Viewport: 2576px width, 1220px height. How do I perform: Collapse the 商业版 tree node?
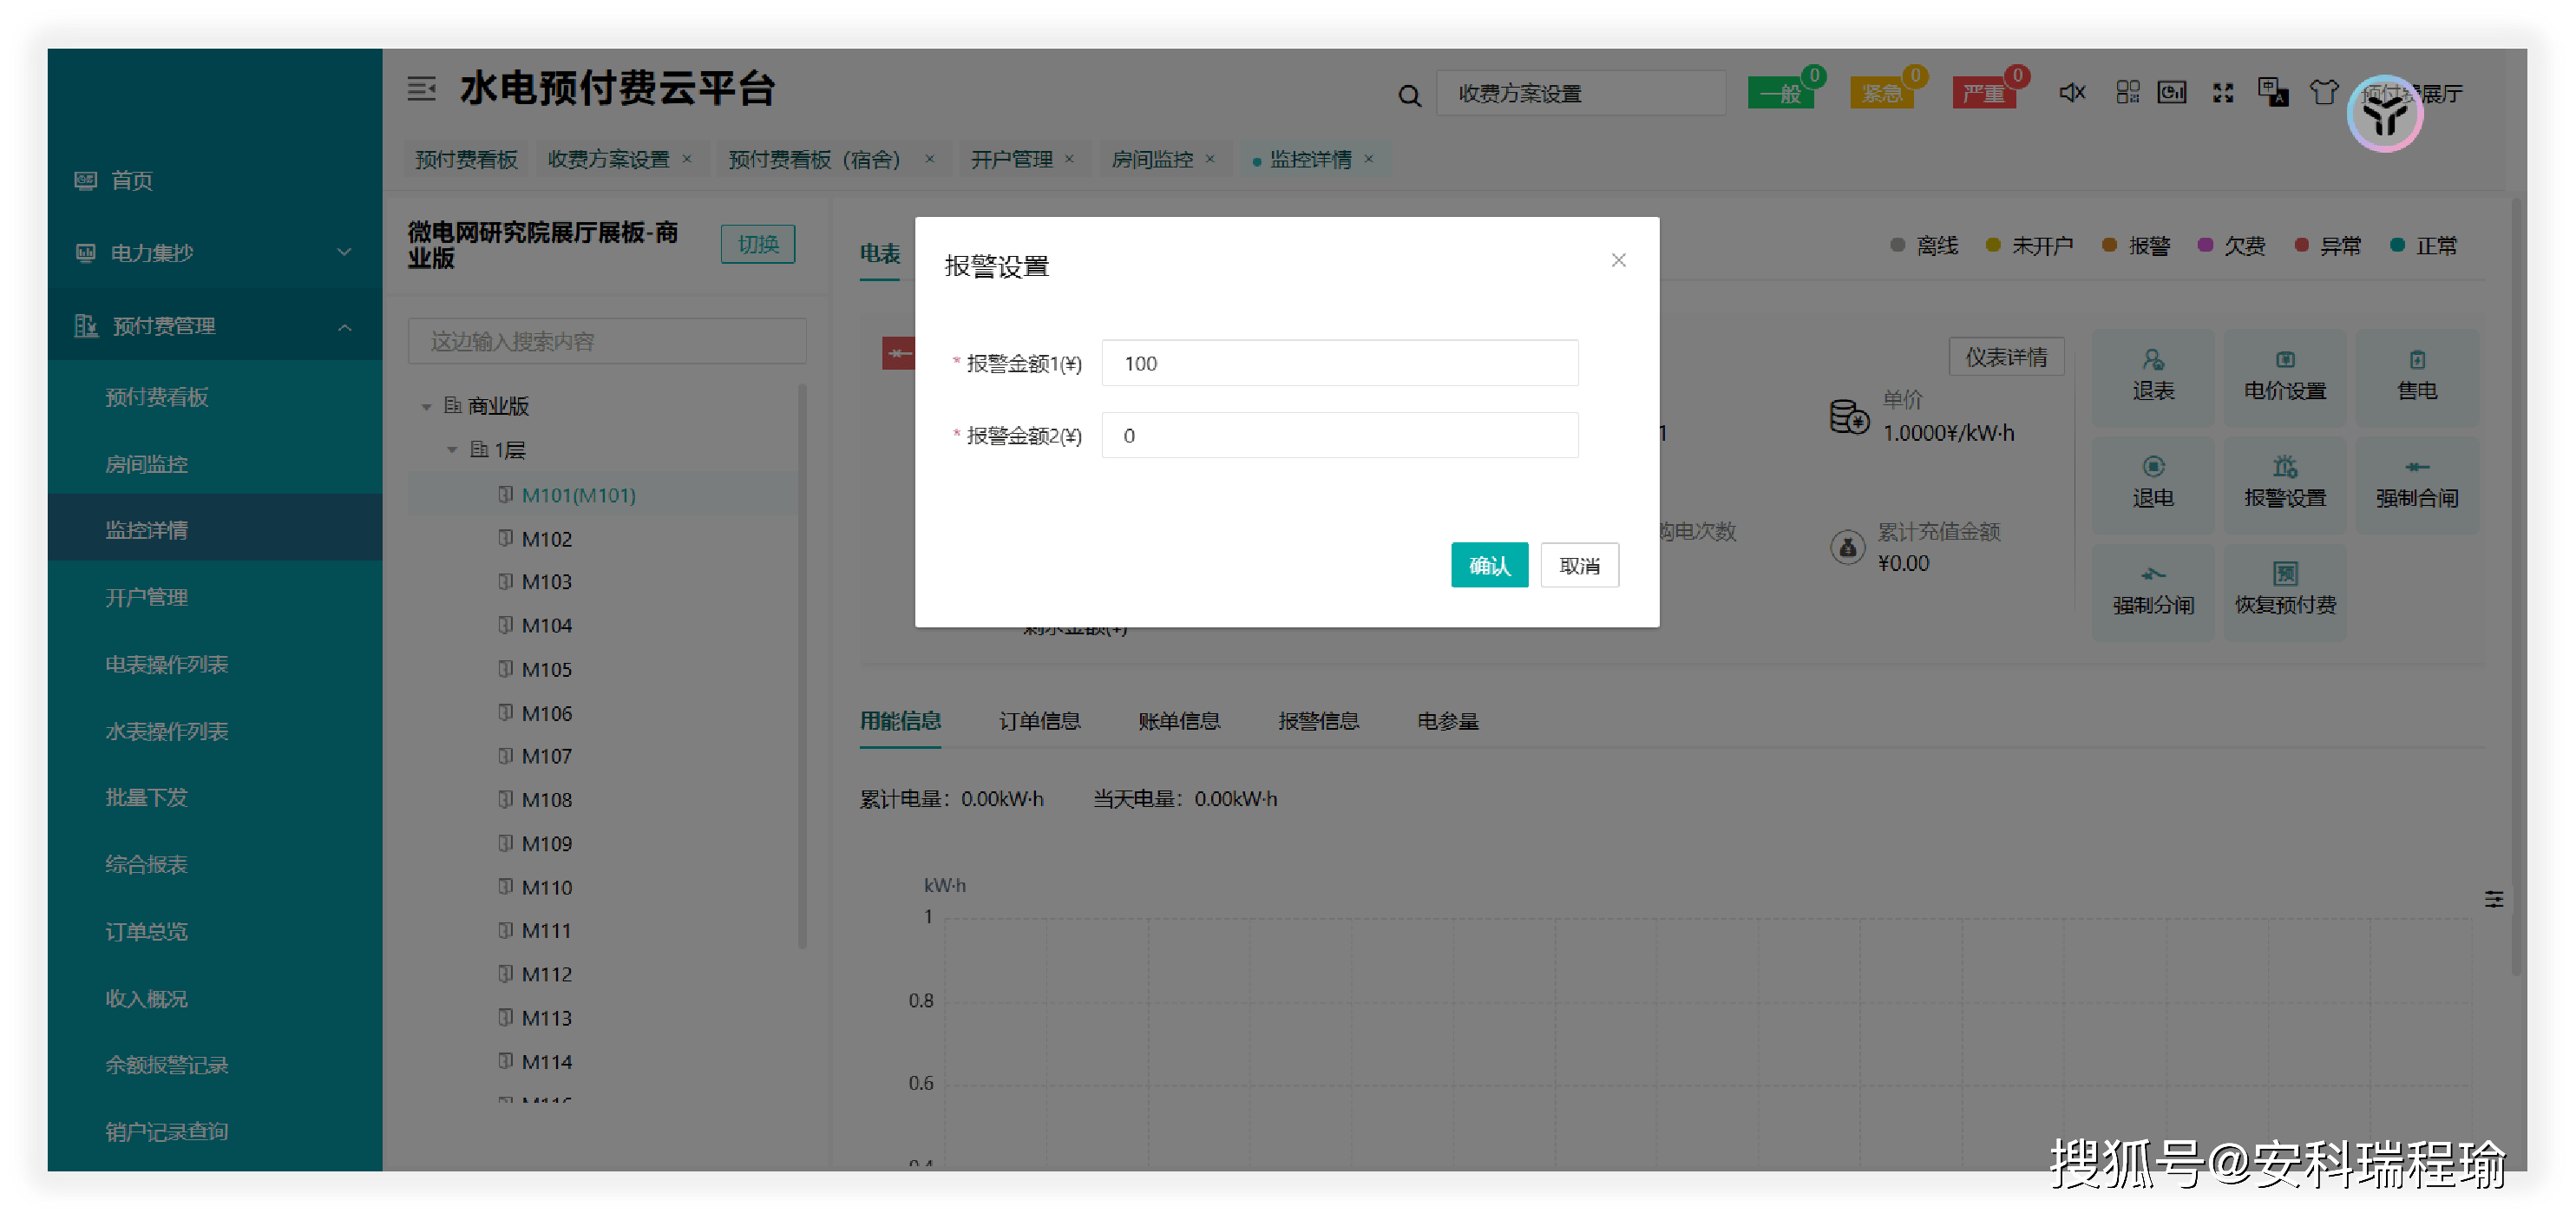(x=427, y=407)
